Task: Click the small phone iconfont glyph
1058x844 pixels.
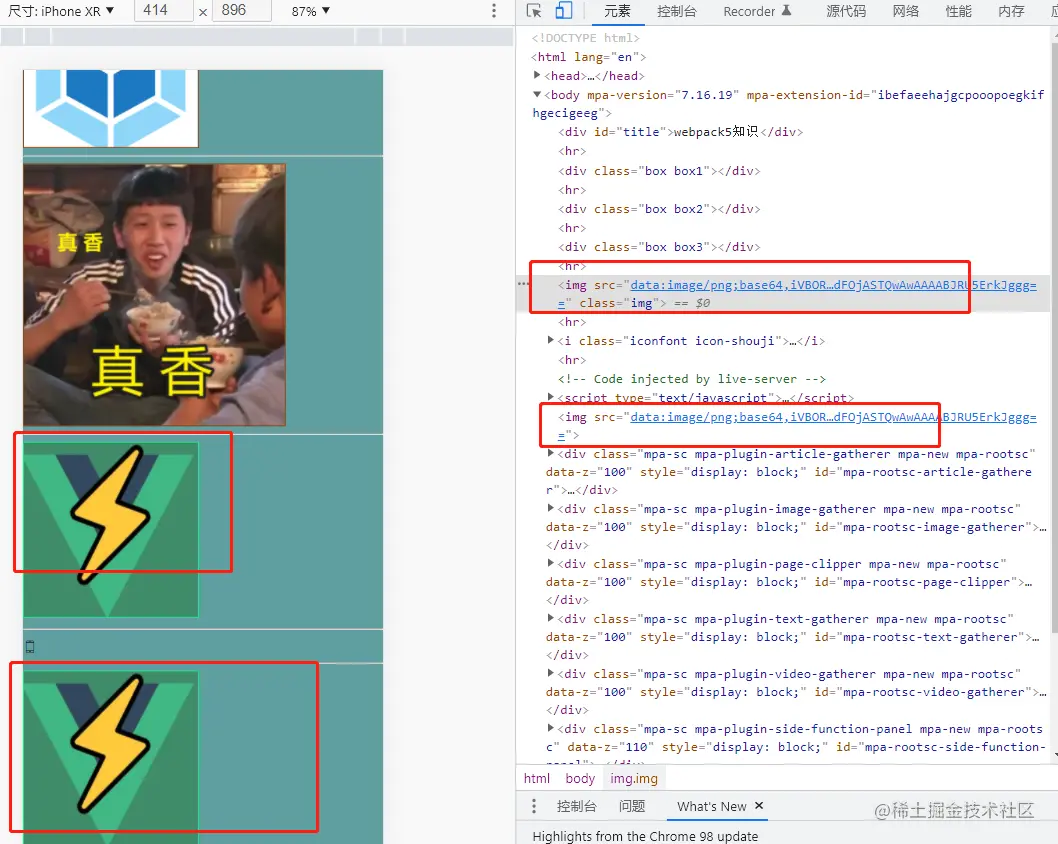Action: [x=30, y=647]
